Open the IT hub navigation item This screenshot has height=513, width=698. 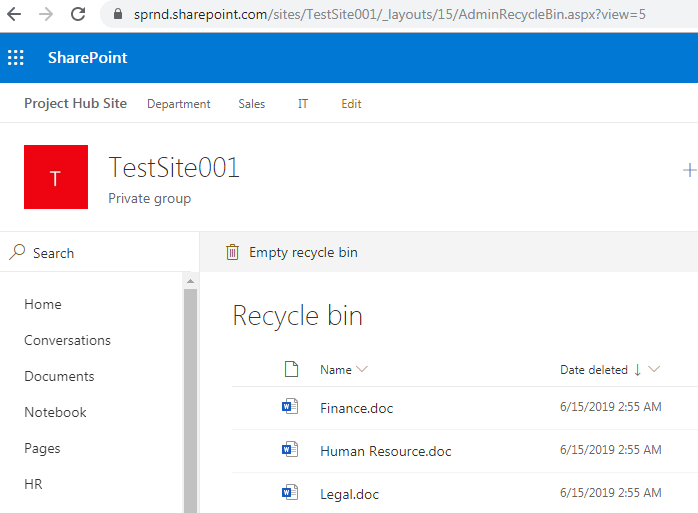point(303,104)
